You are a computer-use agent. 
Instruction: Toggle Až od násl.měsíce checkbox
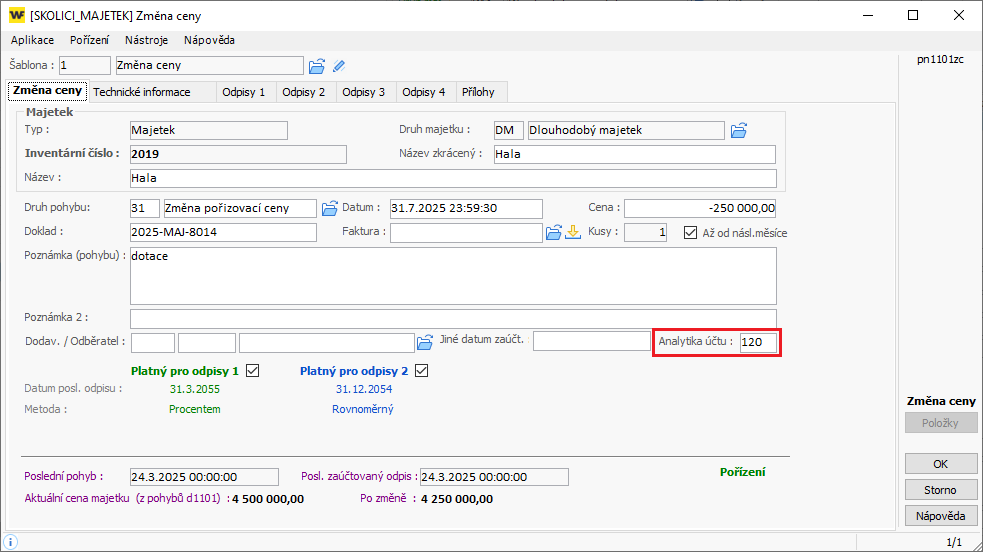[x=690, y=232]
